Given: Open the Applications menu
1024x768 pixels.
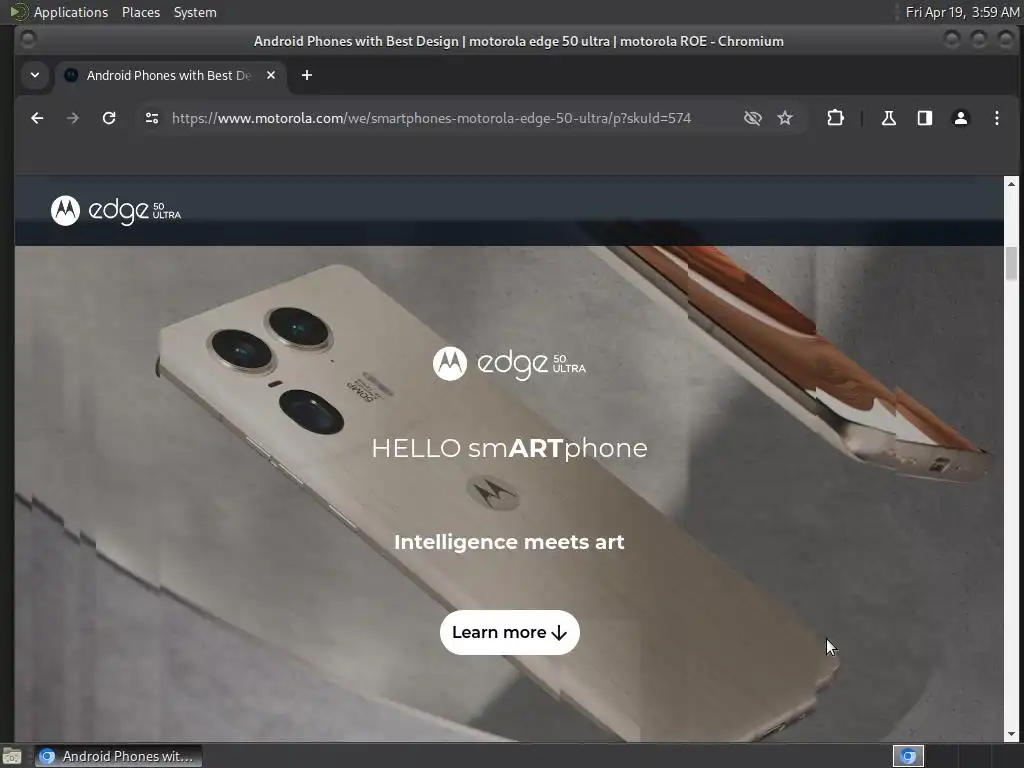Looking at the screenshot, I should pyautogui.click(x=71, y=12).
